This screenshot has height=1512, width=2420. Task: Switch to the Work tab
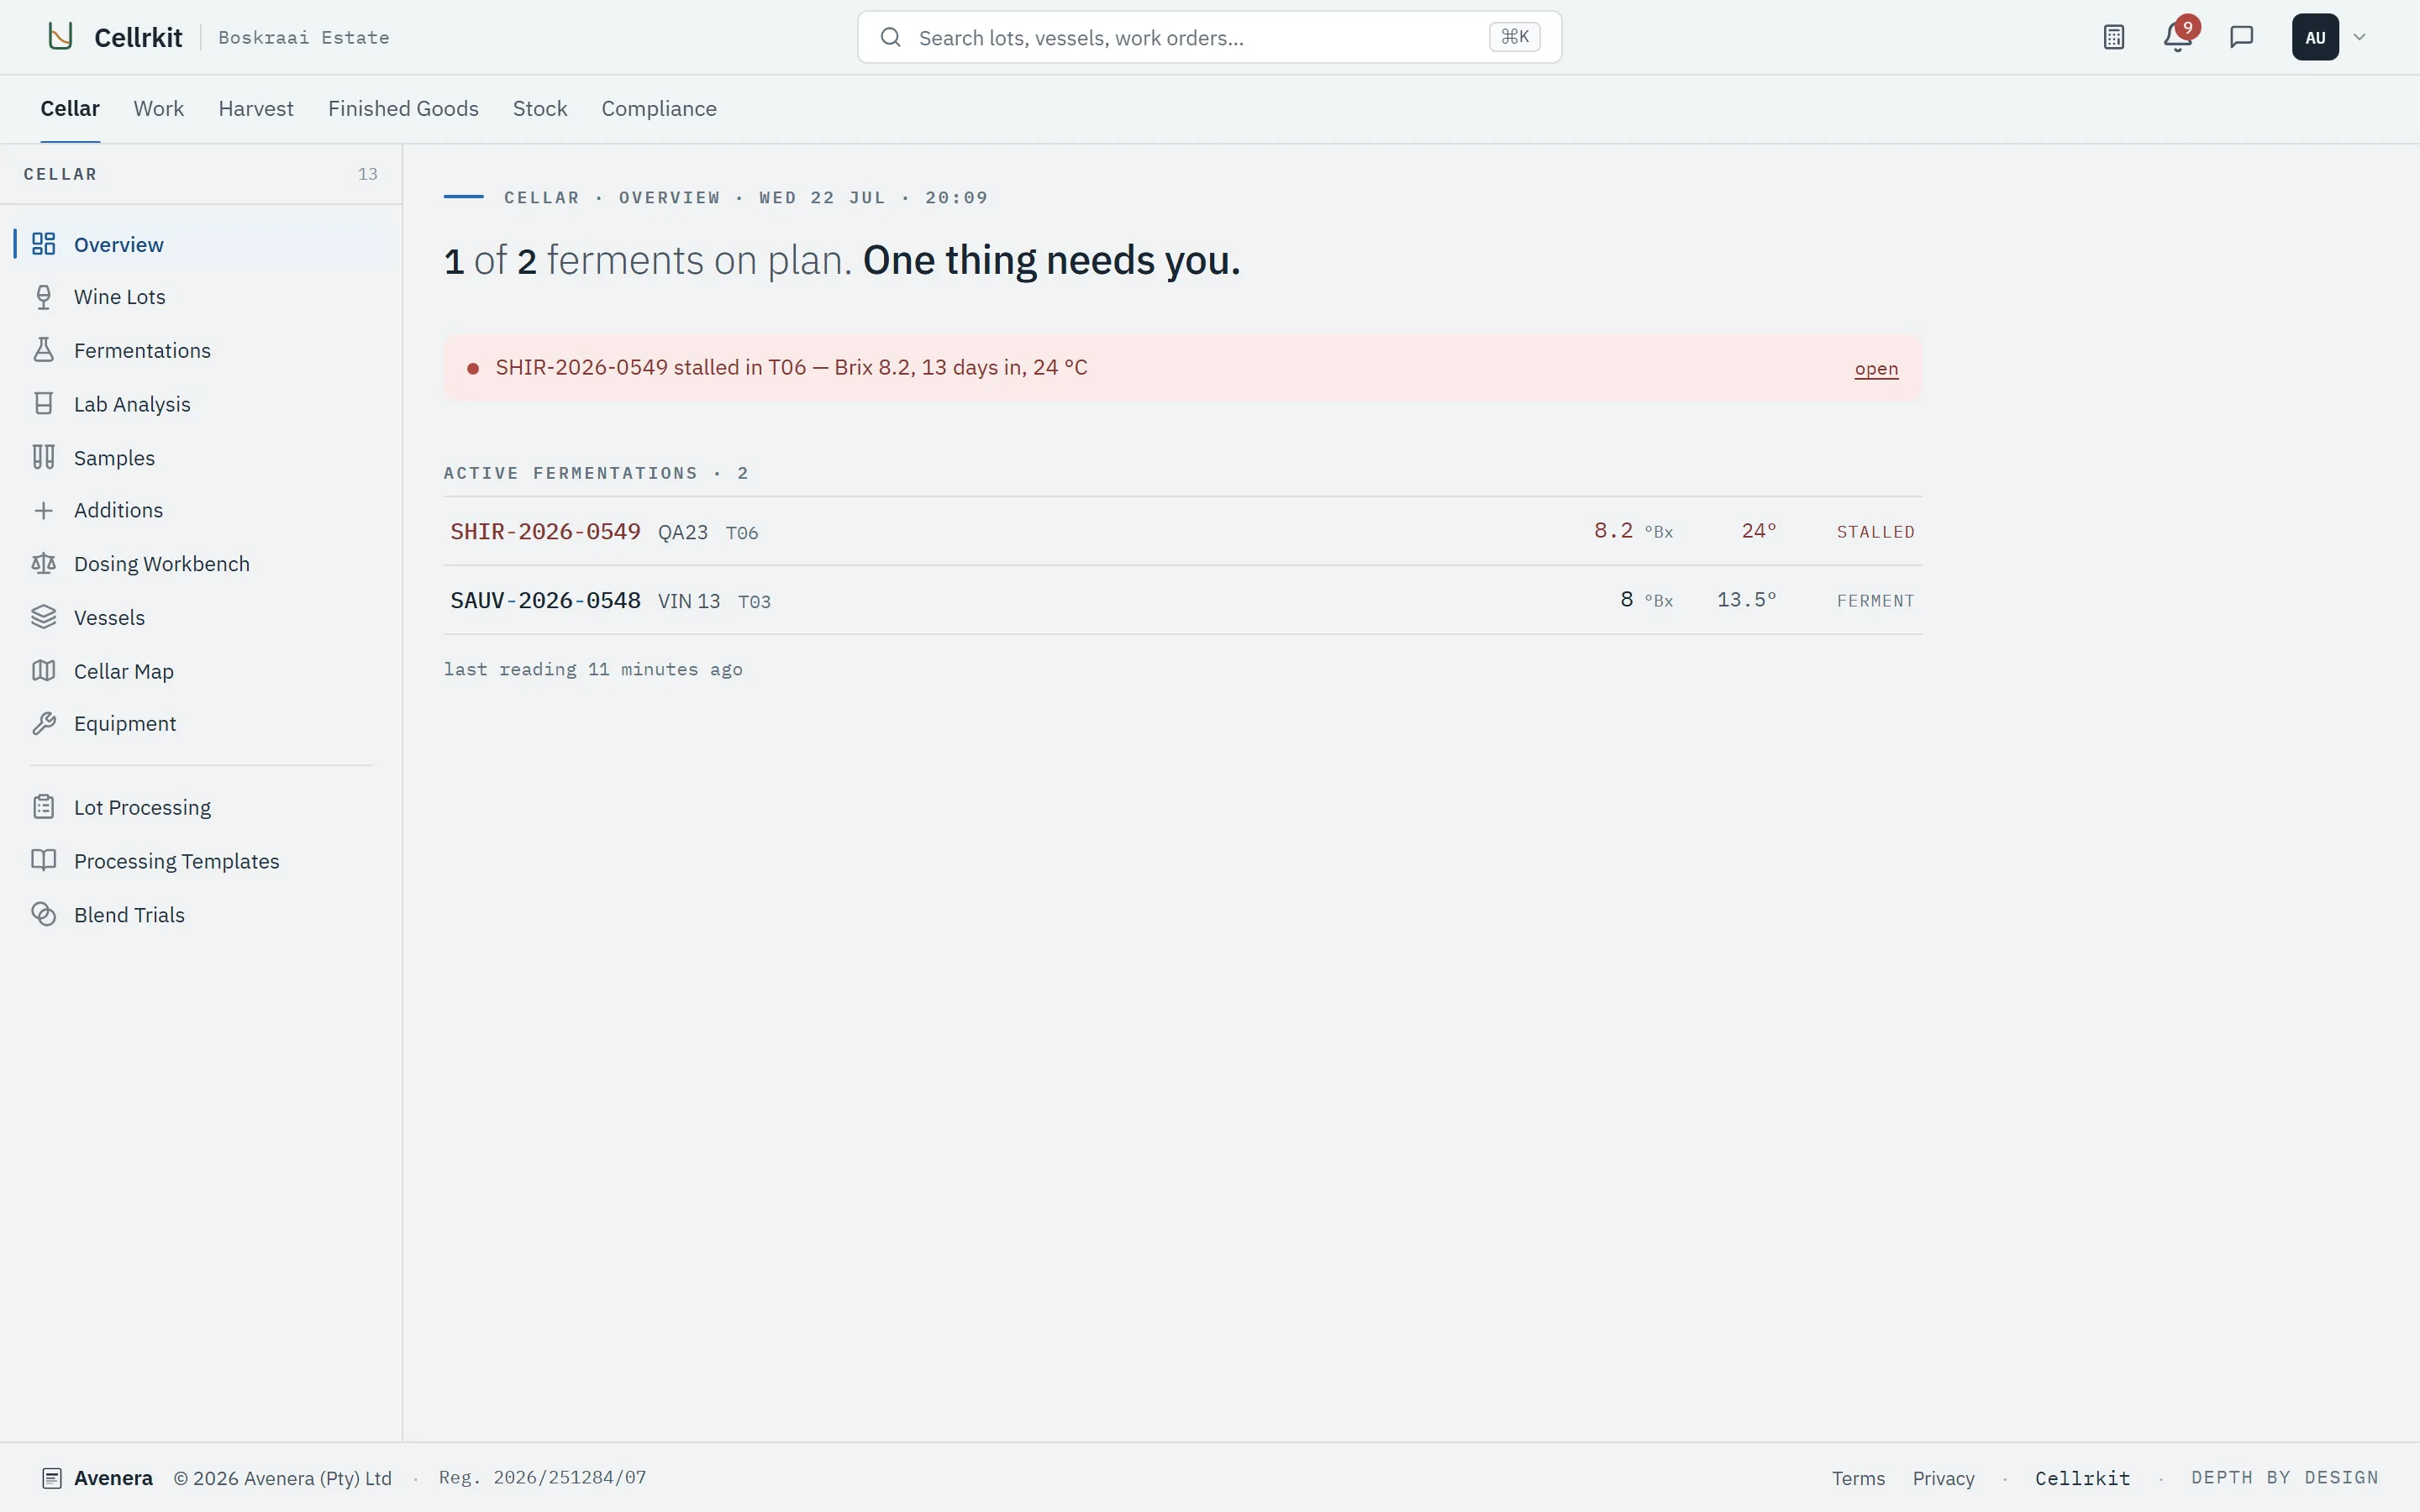[x=159, y=108]
